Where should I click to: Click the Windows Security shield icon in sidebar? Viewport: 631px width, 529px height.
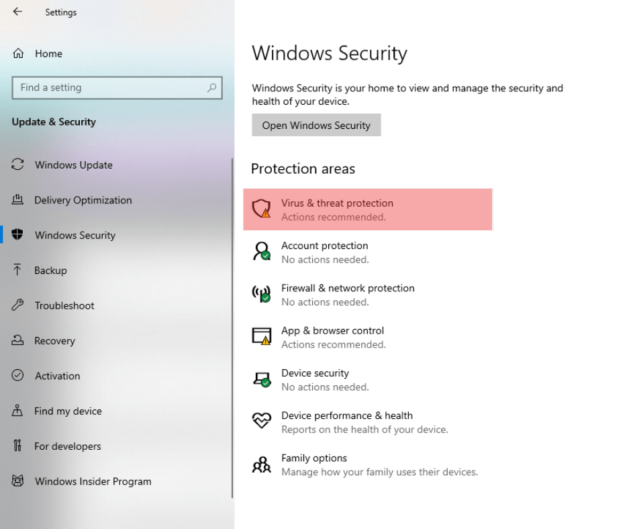point(17,235)
